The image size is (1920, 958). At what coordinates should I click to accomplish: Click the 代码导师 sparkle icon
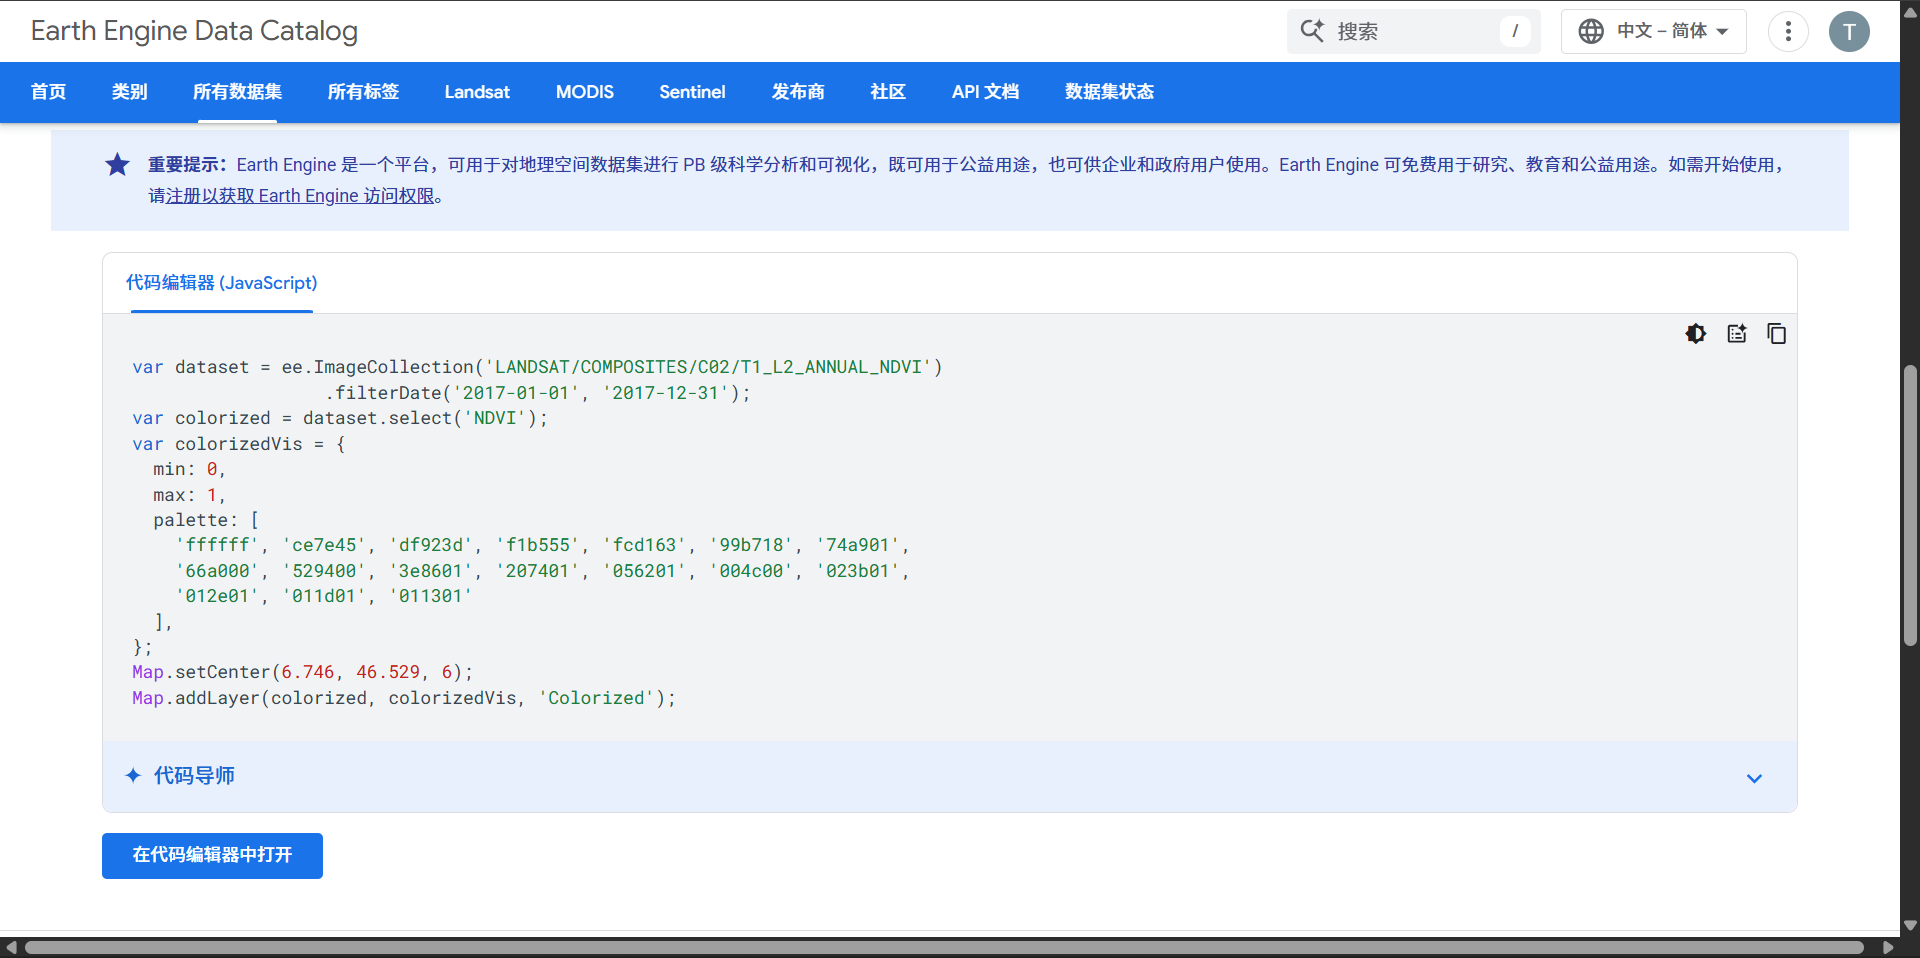click(133, 775)
